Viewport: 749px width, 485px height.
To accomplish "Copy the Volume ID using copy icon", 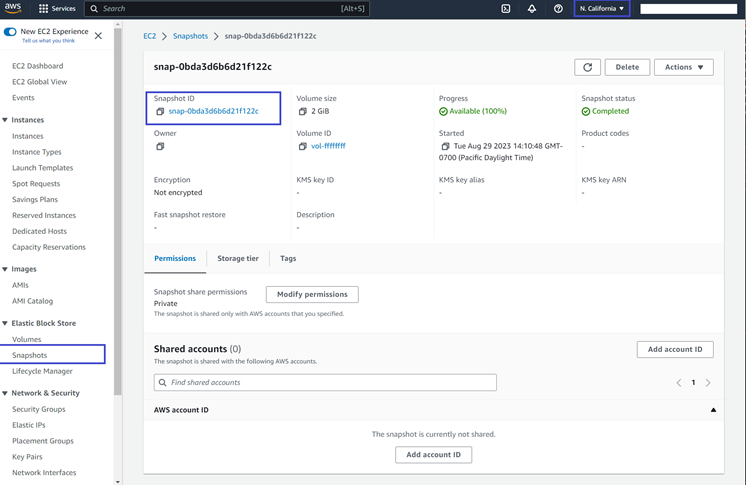I will tap(303, 146).
